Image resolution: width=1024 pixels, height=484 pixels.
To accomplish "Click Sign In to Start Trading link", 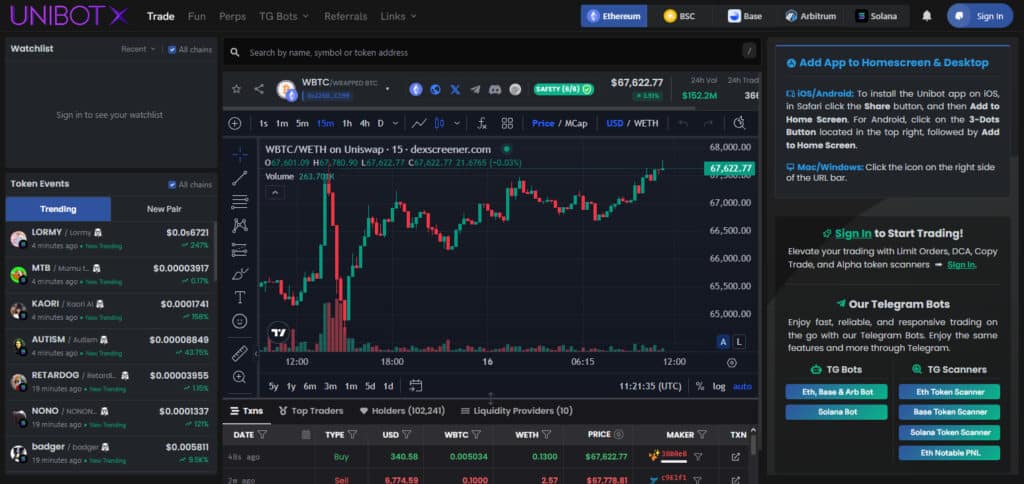I will (853, 233).
